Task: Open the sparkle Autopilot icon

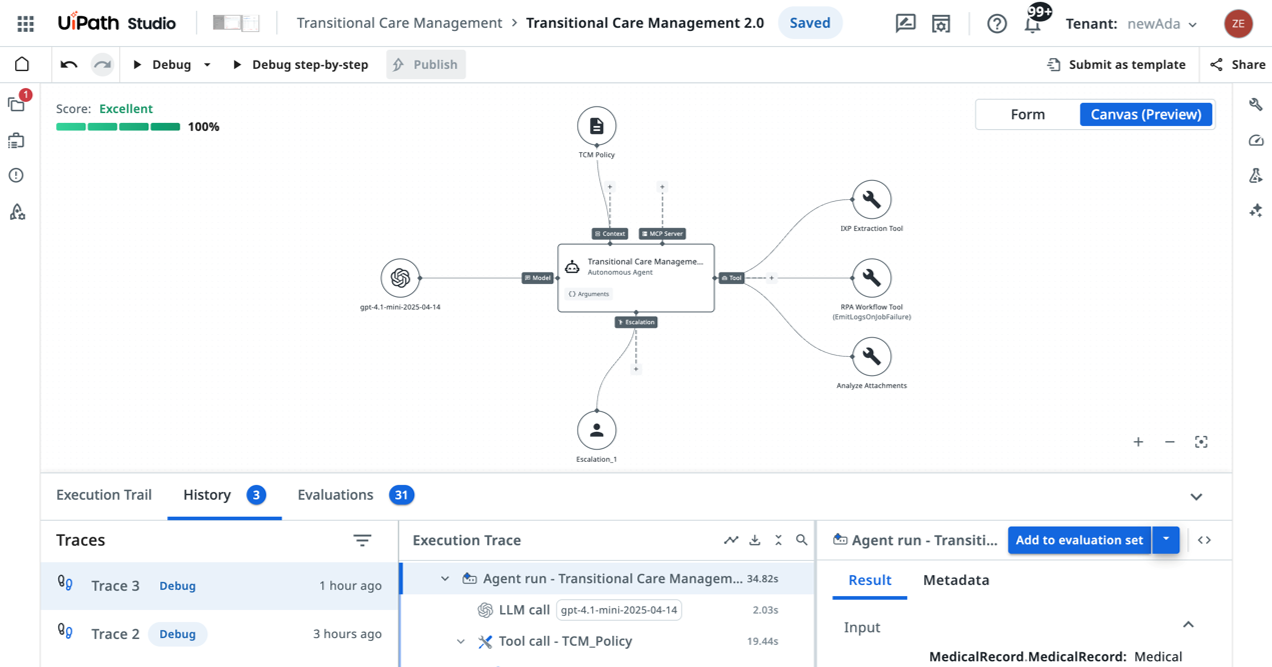Action: 1256,210
